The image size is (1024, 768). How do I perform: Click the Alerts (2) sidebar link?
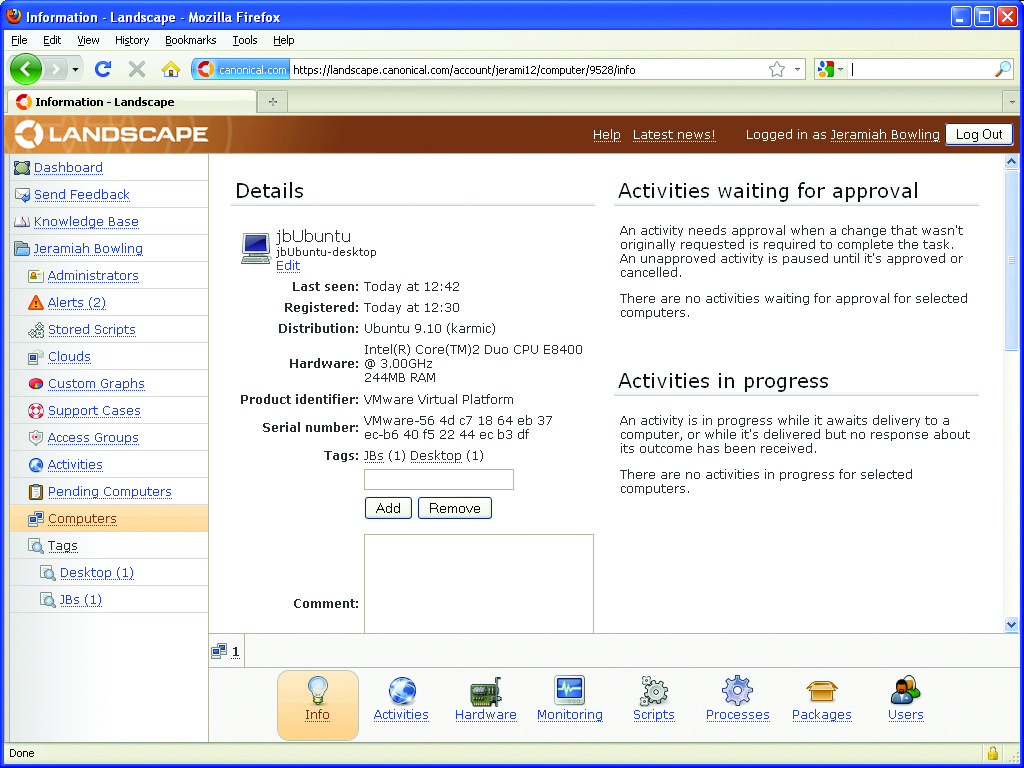point(76,303)
